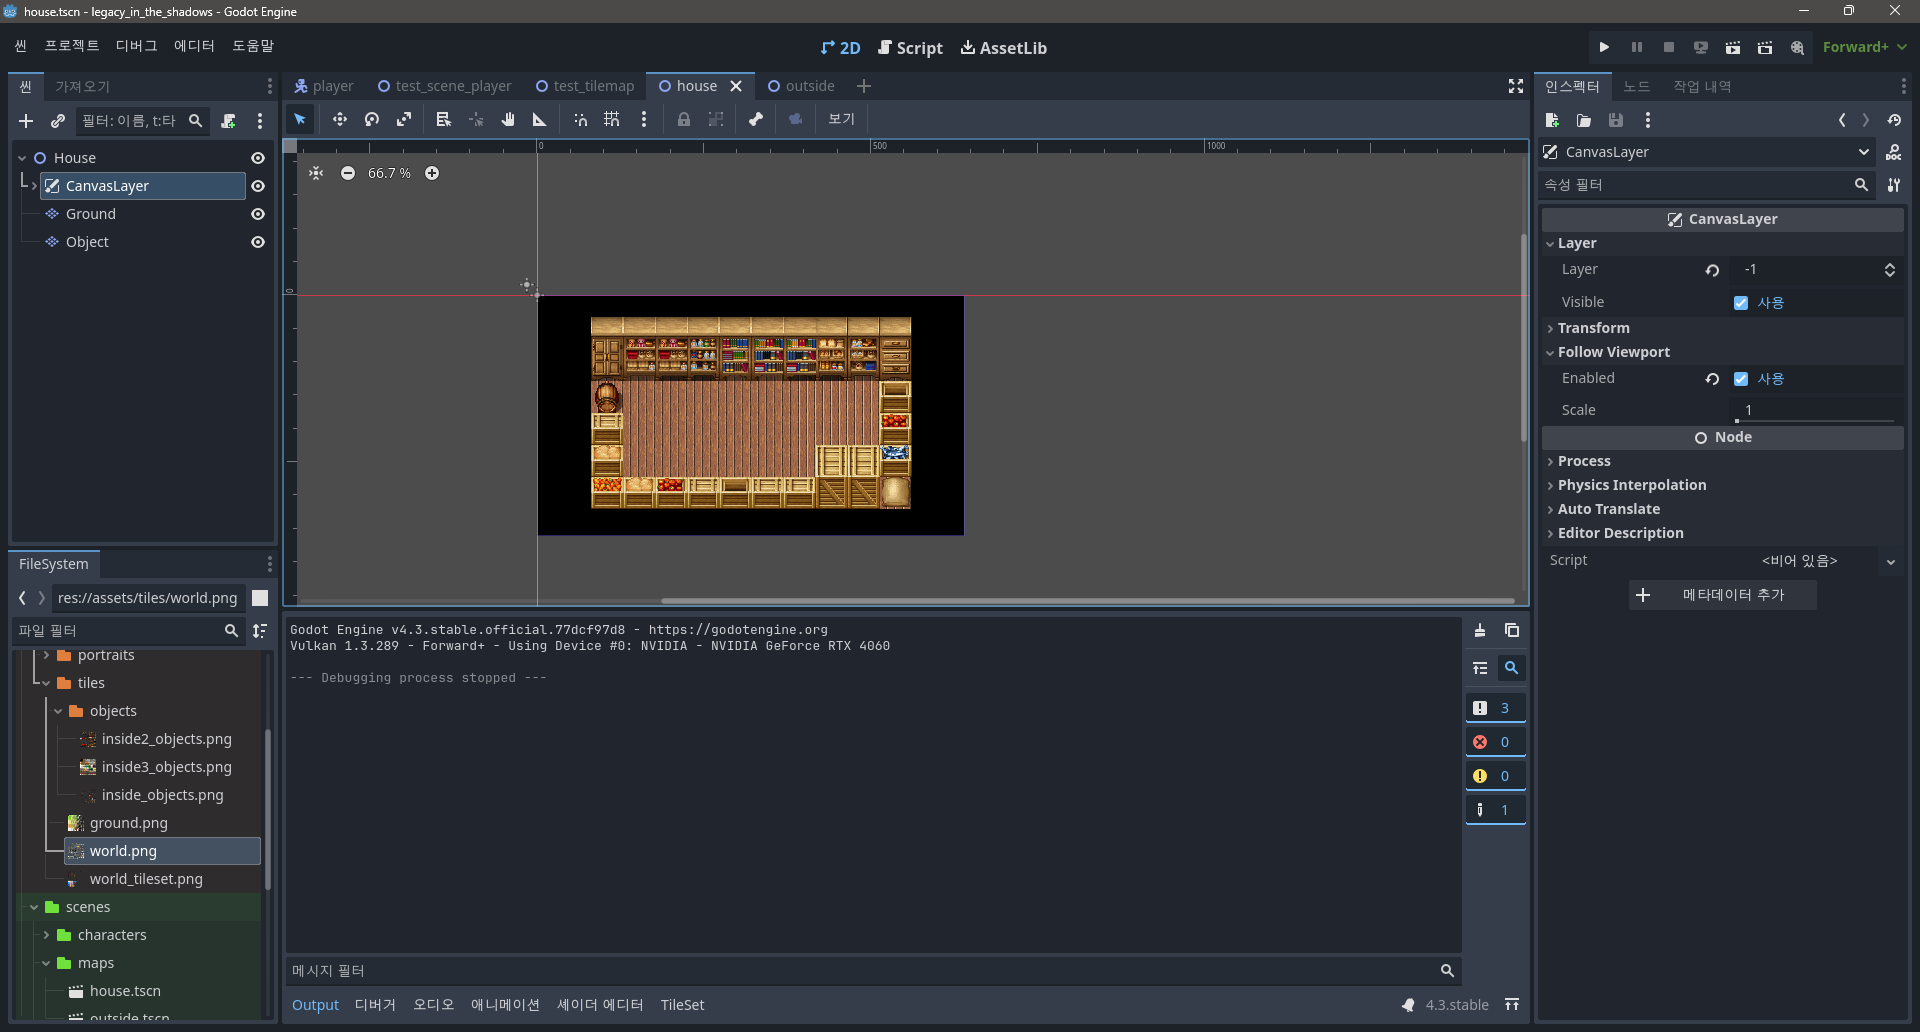Screen dimensions: 1920x1032
Task: Pause the running project
Action: point(1636,47)
